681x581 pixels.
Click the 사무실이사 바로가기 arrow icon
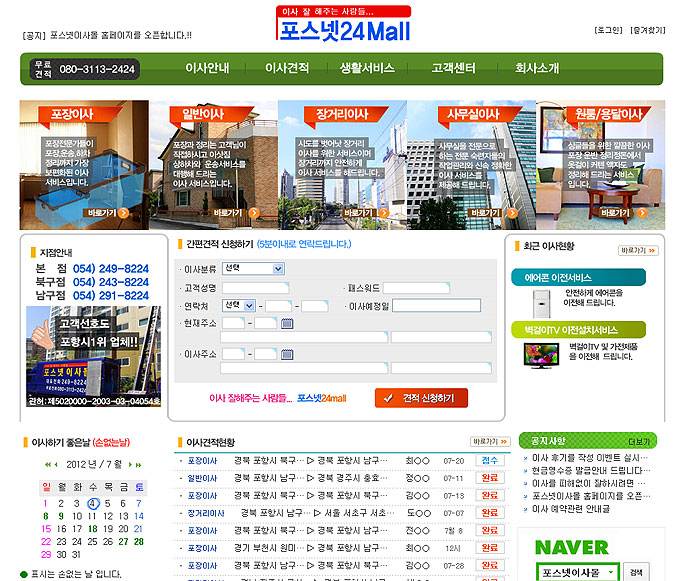[x=512, y=213]
